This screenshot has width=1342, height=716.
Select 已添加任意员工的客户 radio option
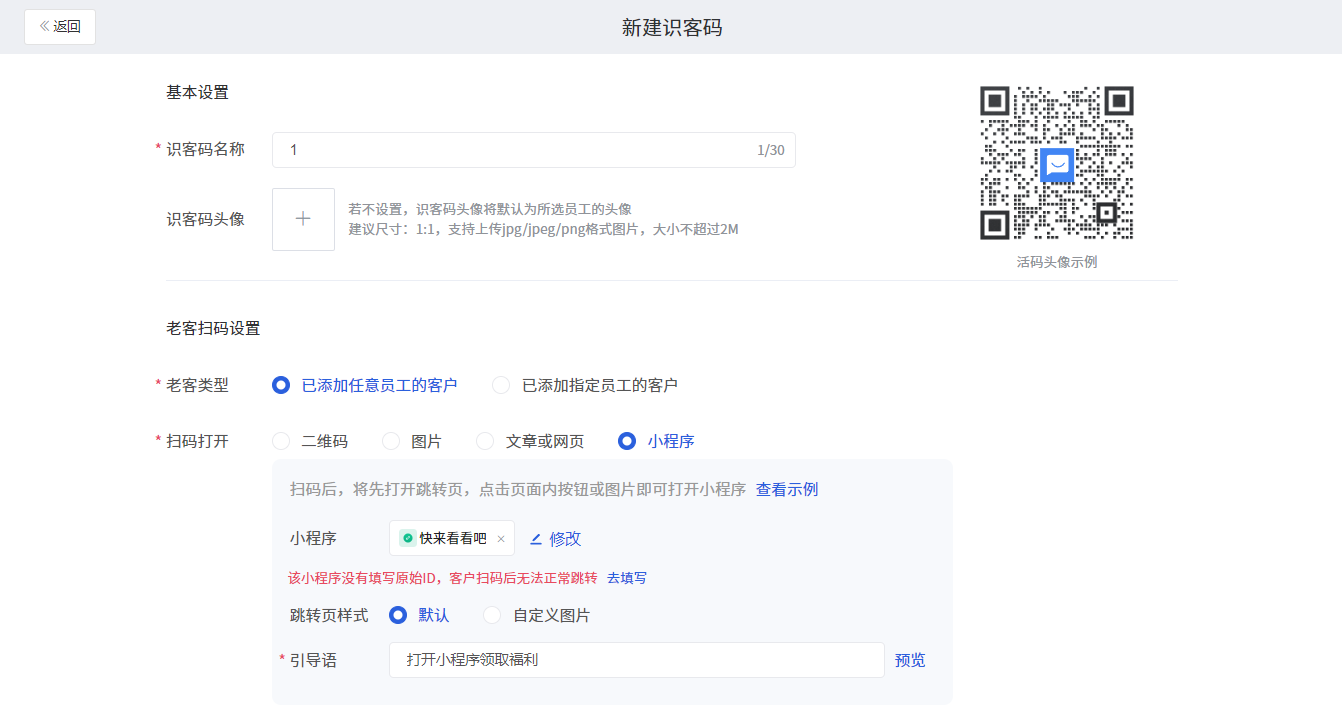coord(365,385)
